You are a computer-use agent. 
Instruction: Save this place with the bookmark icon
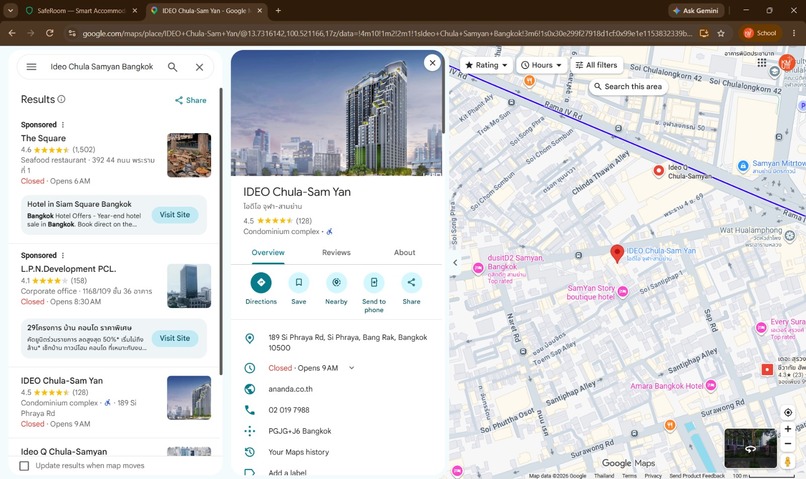click(299, 283)
